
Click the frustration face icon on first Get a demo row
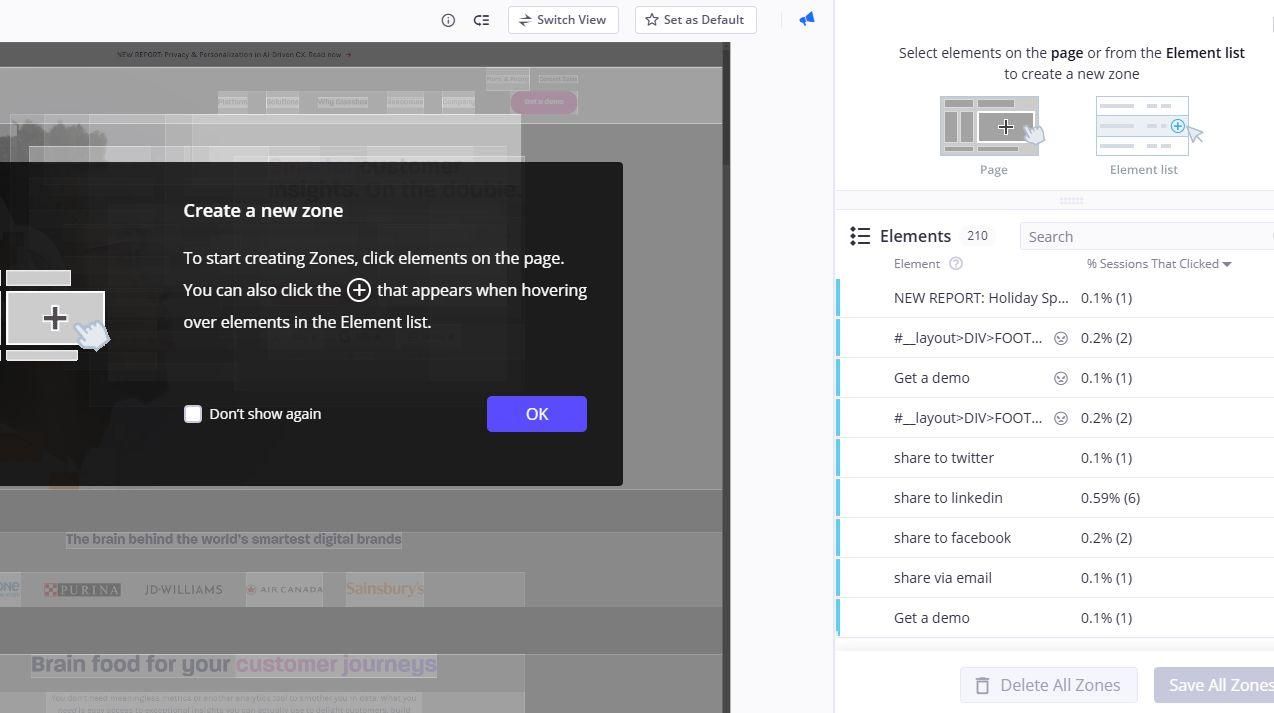click(x=1061, y=378)
